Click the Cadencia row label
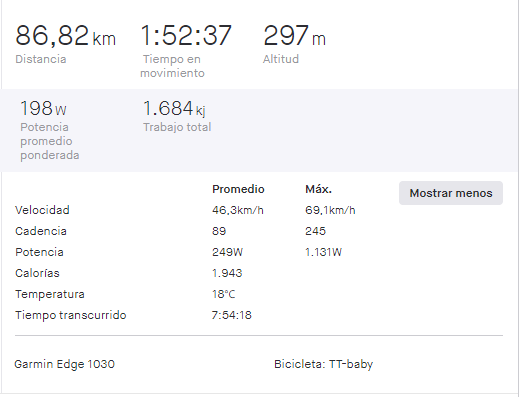524x397 pixels. pyautogui.click(x=41, y=231)
